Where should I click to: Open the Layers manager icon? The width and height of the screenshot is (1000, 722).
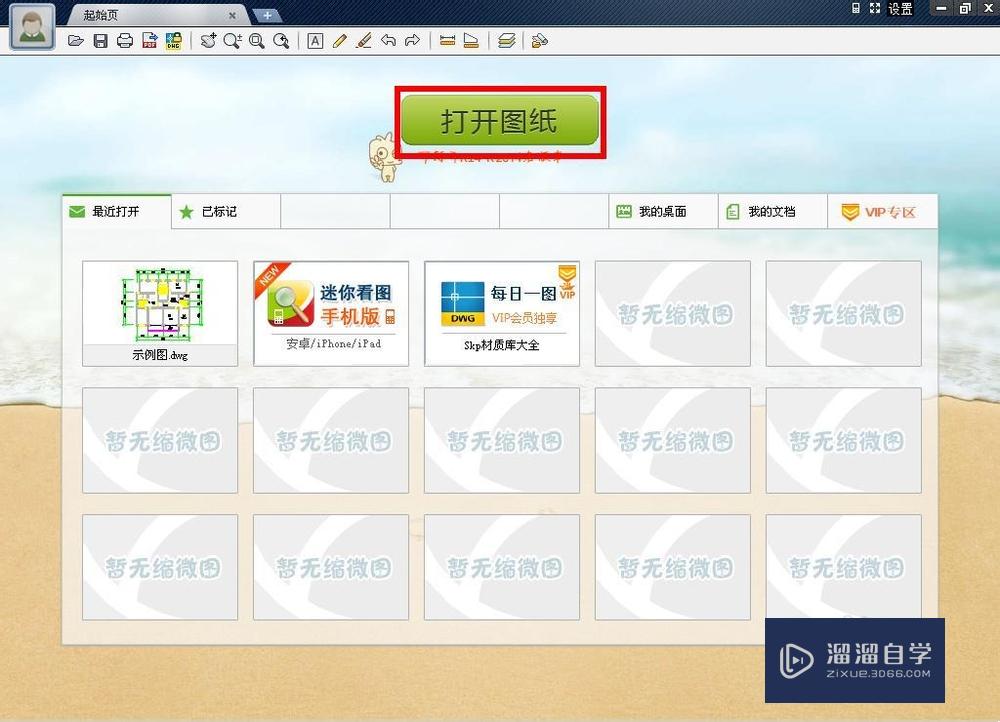[x=506, y=41]
